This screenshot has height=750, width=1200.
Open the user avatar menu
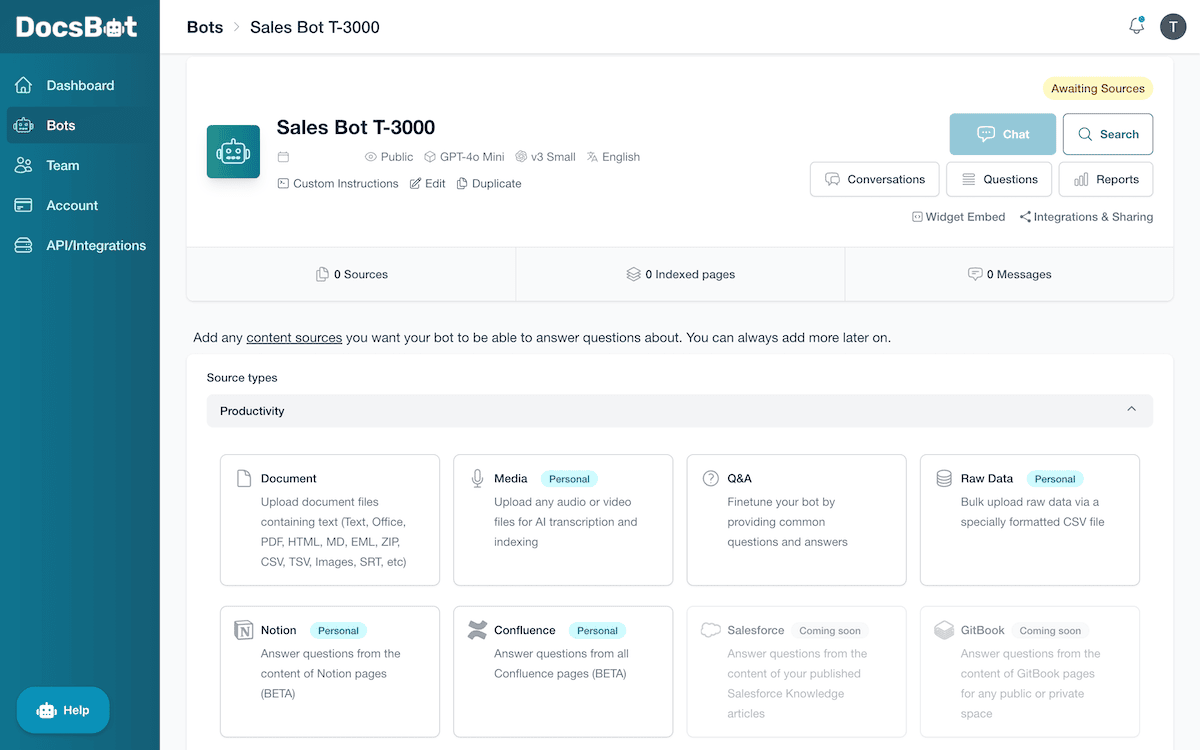(x=1173, y=27)
